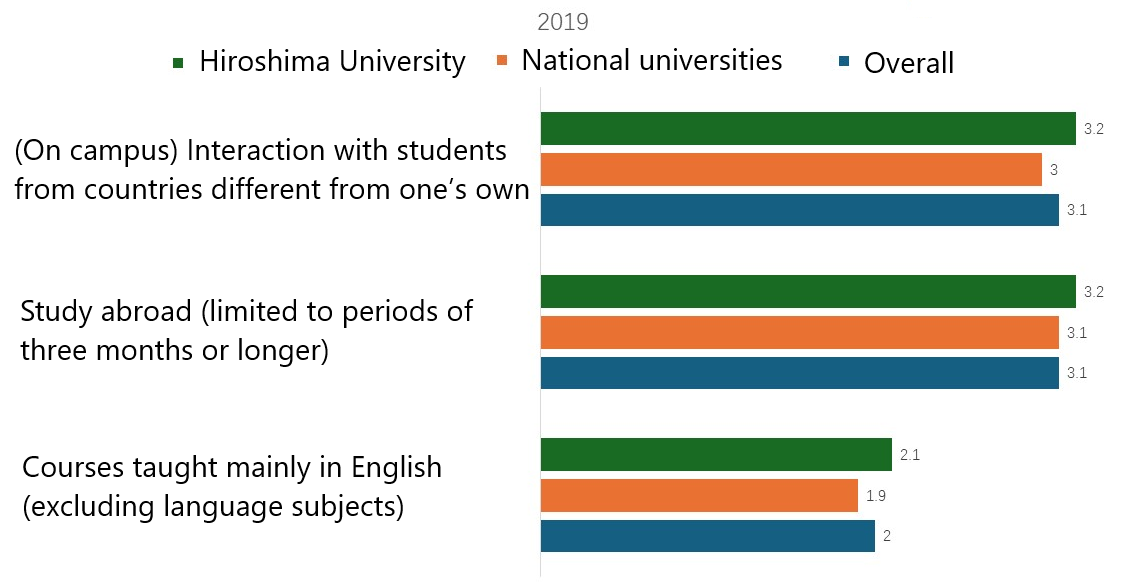1122x582 pixels.
Task: Click the orange Study abroad bar
Action: [799, 333]
